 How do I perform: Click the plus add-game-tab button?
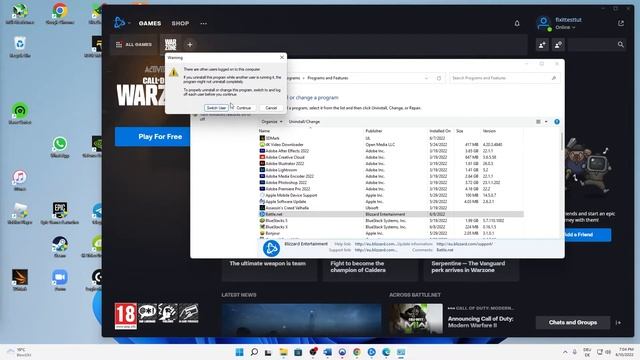(x=190, y=44)
